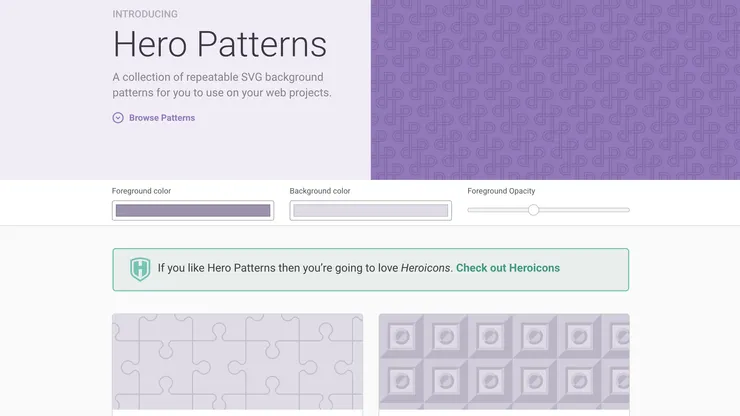Viewport: 740px width, 416px height.
Task: Click the Heroicons shield logo
Action: pyautogui.click(x=140, y=269)
